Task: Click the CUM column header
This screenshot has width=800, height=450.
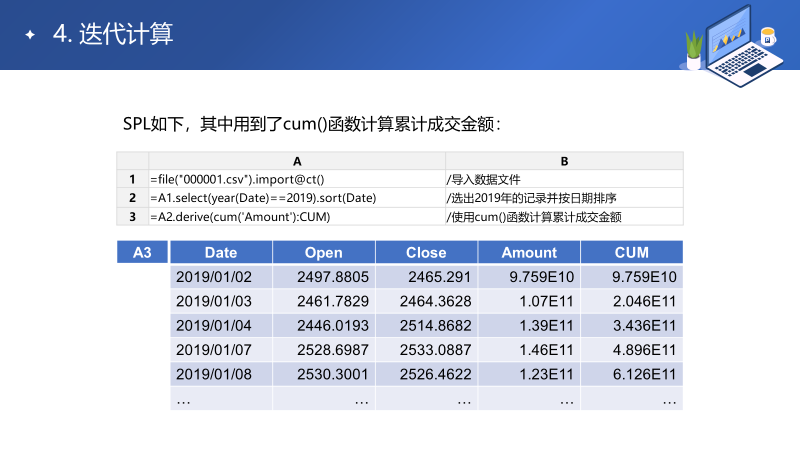Action: point(631,253)
